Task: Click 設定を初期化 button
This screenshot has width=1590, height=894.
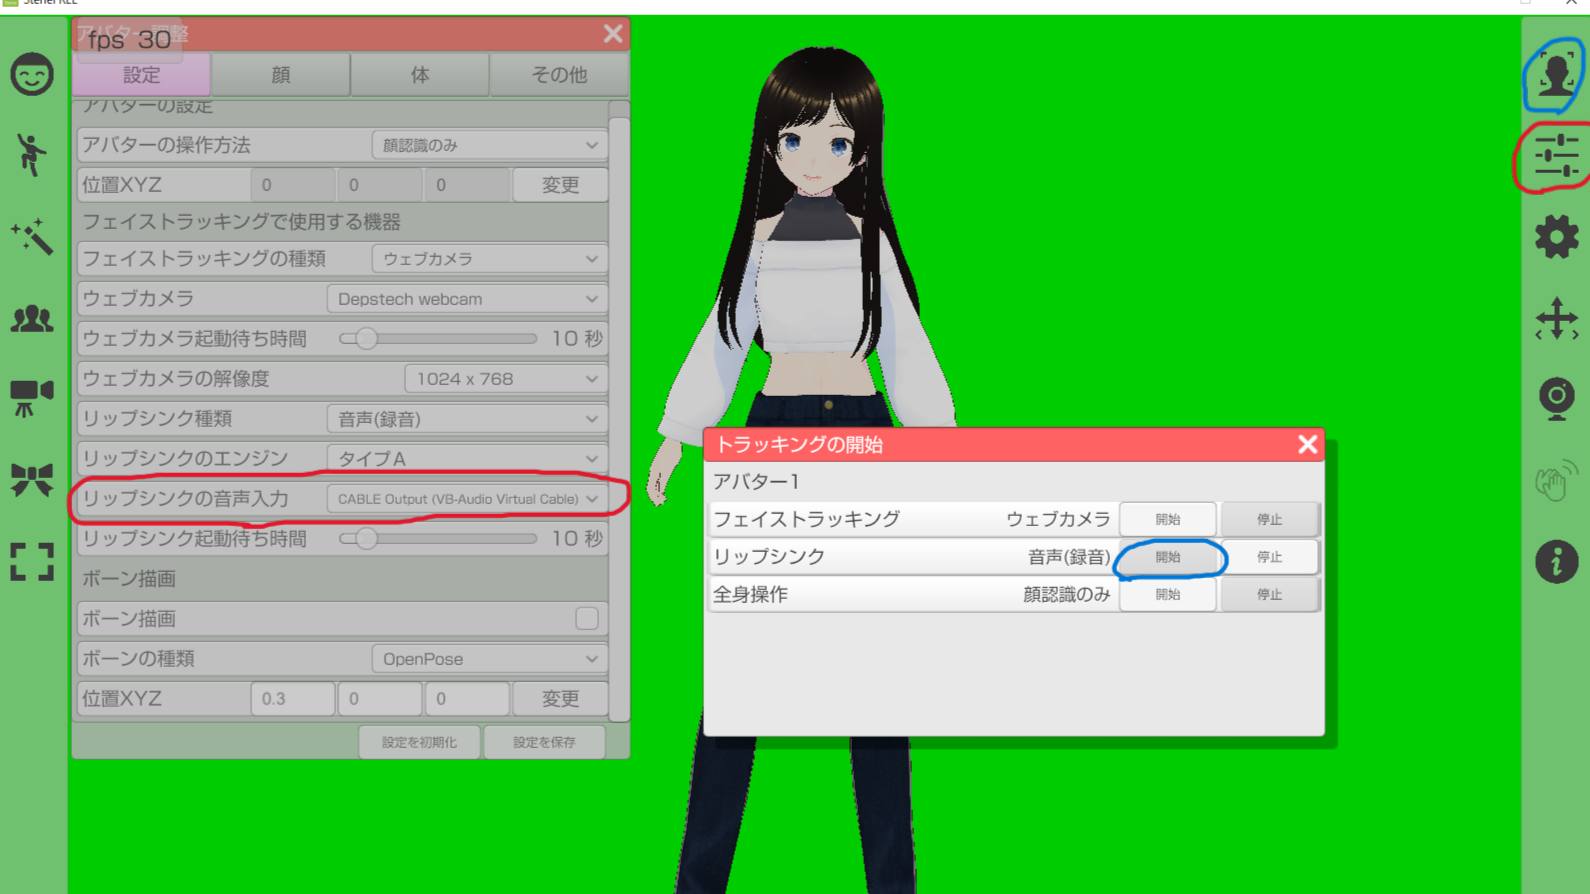Action: tap(420, 742)
